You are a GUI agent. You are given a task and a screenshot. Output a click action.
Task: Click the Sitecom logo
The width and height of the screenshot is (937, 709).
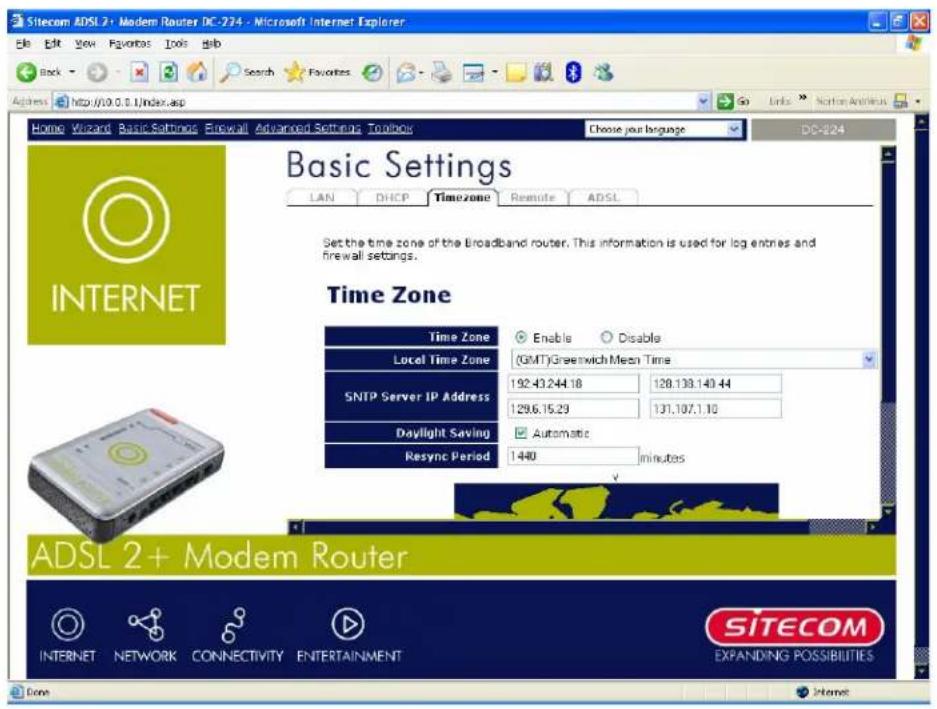[x=794, y=627]
